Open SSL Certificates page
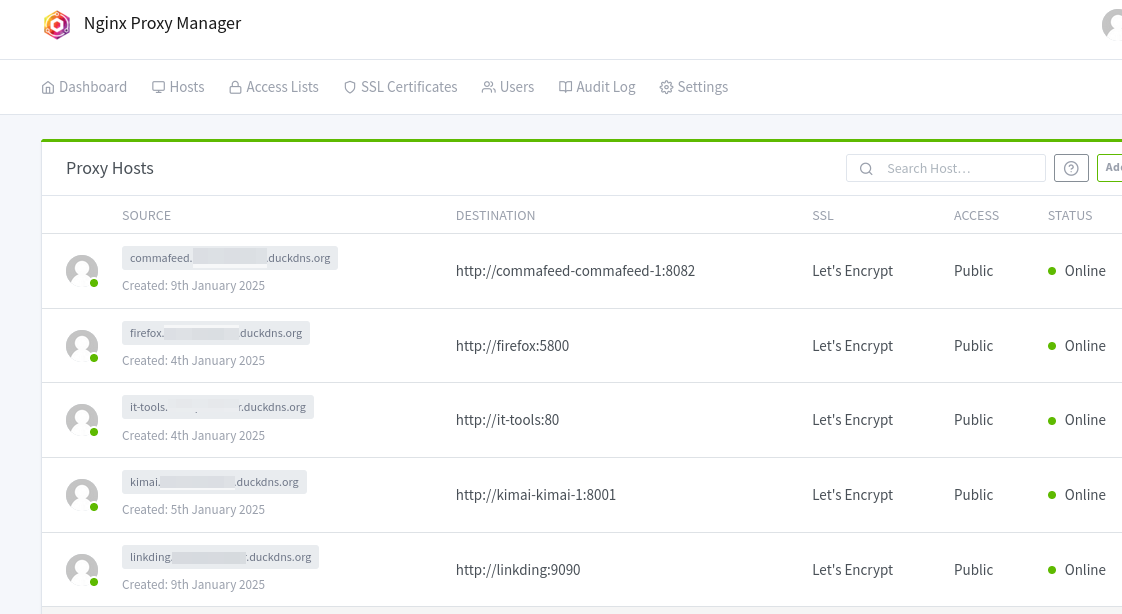The width and height of the screenshot is (1122, 614). (401, 87)
